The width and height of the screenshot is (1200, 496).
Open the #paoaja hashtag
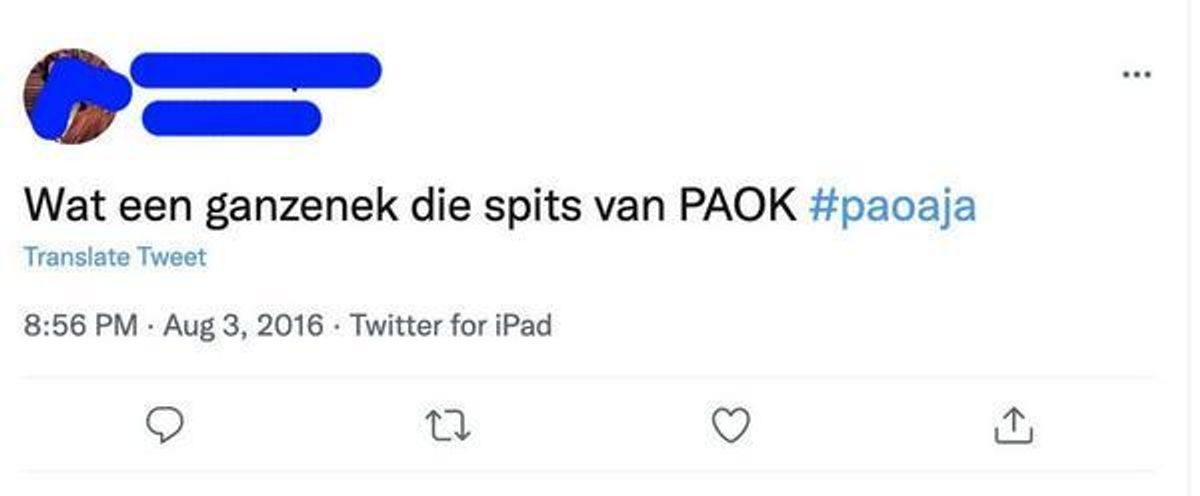tap(890, 205)
